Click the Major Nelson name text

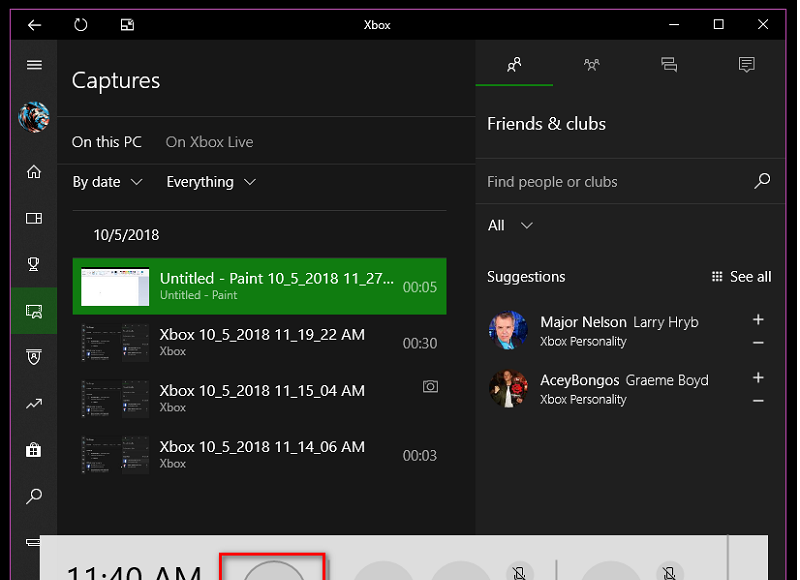pos(583,322)
